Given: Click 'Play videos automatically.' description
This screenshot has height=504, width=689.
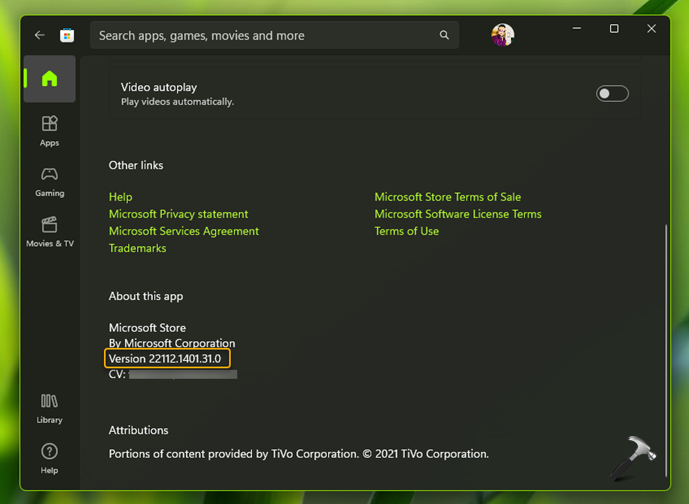Looking at the screenshot, I should 178,102.
